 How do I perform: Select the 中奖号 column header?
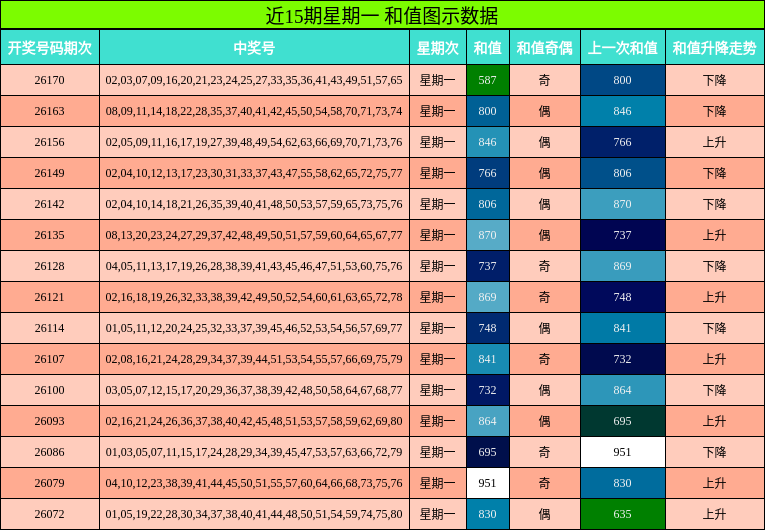coord(254,47)
